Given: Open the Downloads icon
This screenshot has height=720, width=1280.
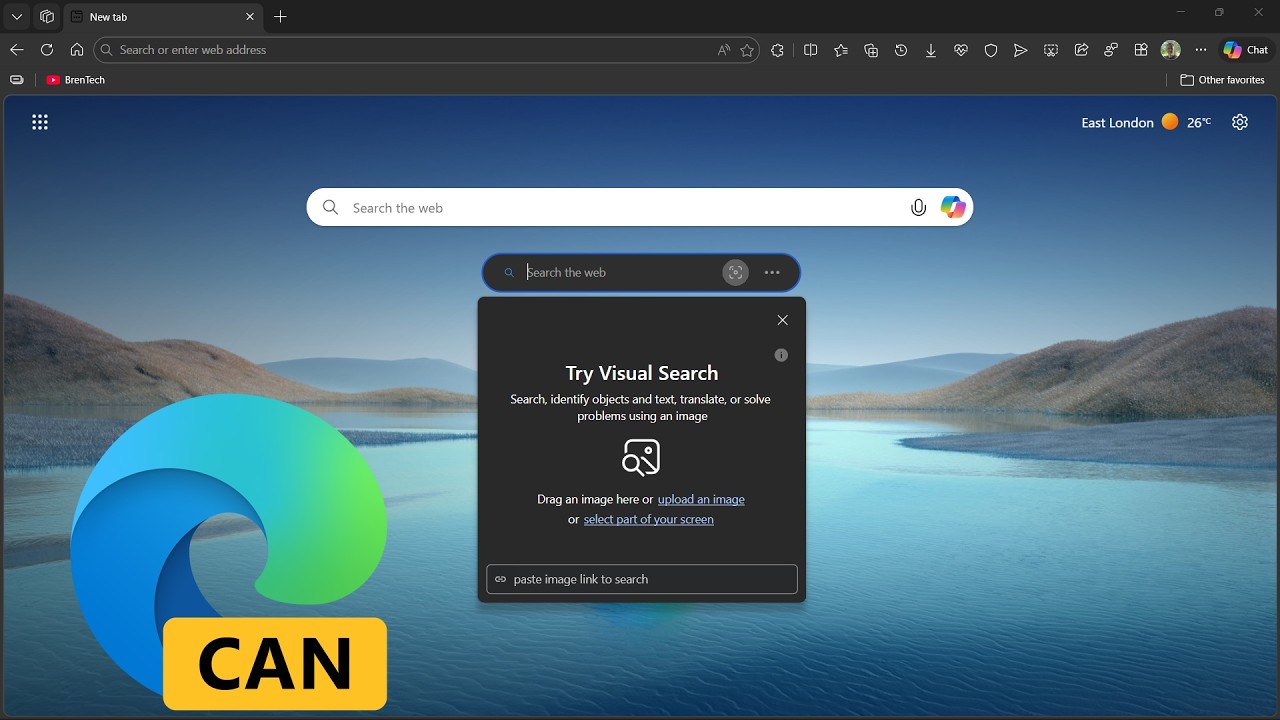Looking at the screenshot, I should (931, 50).
